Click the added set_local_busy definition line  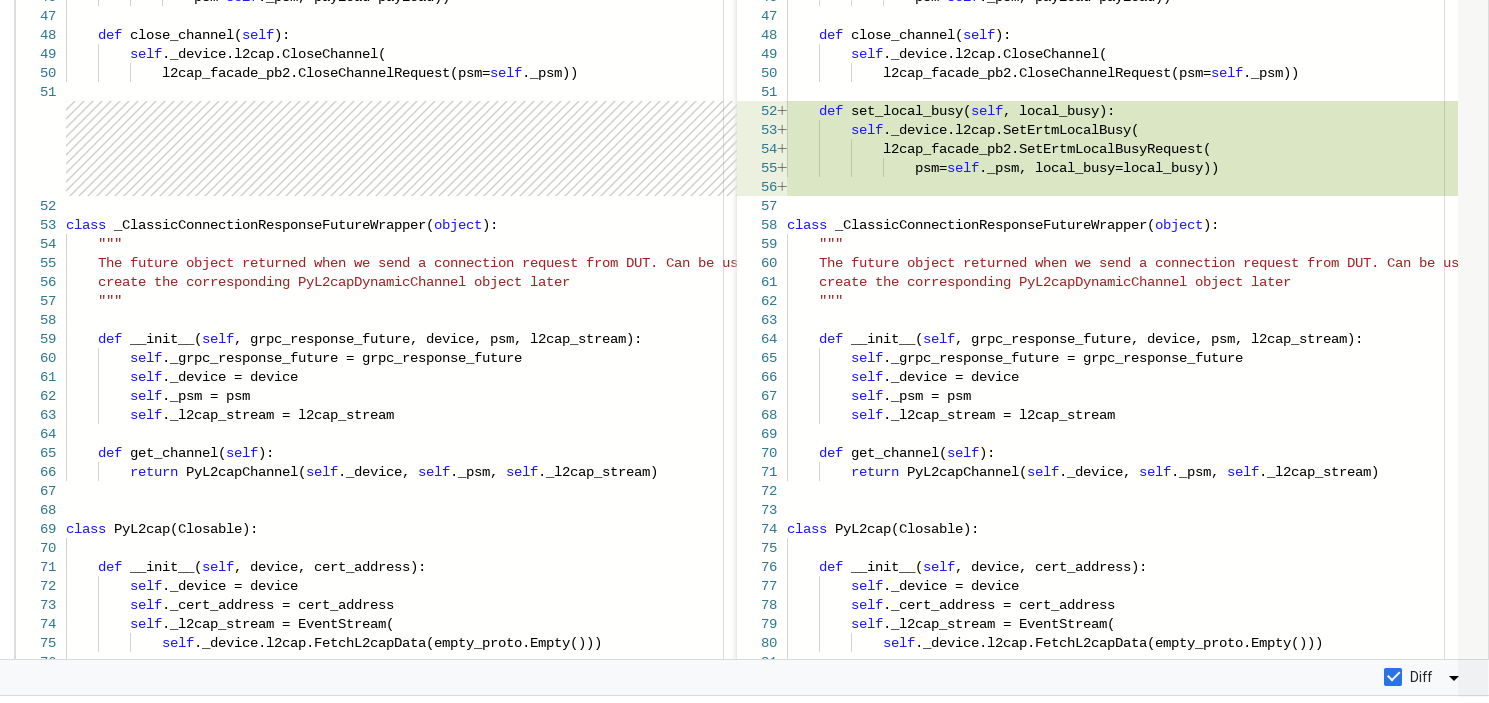click(965, 110)
